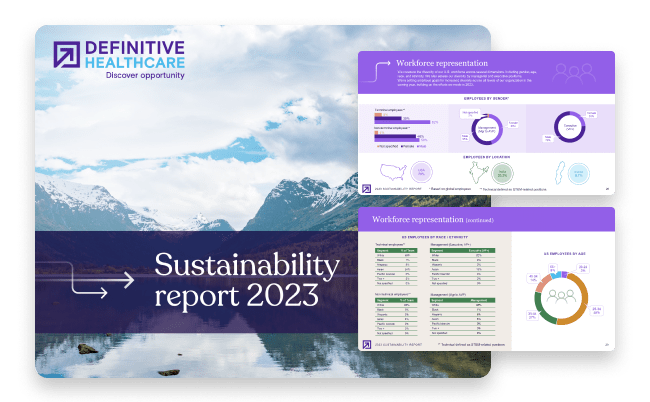
Task: Click the Sweden map outline icon
Action: pyautogui.click(x=560, y=173)
